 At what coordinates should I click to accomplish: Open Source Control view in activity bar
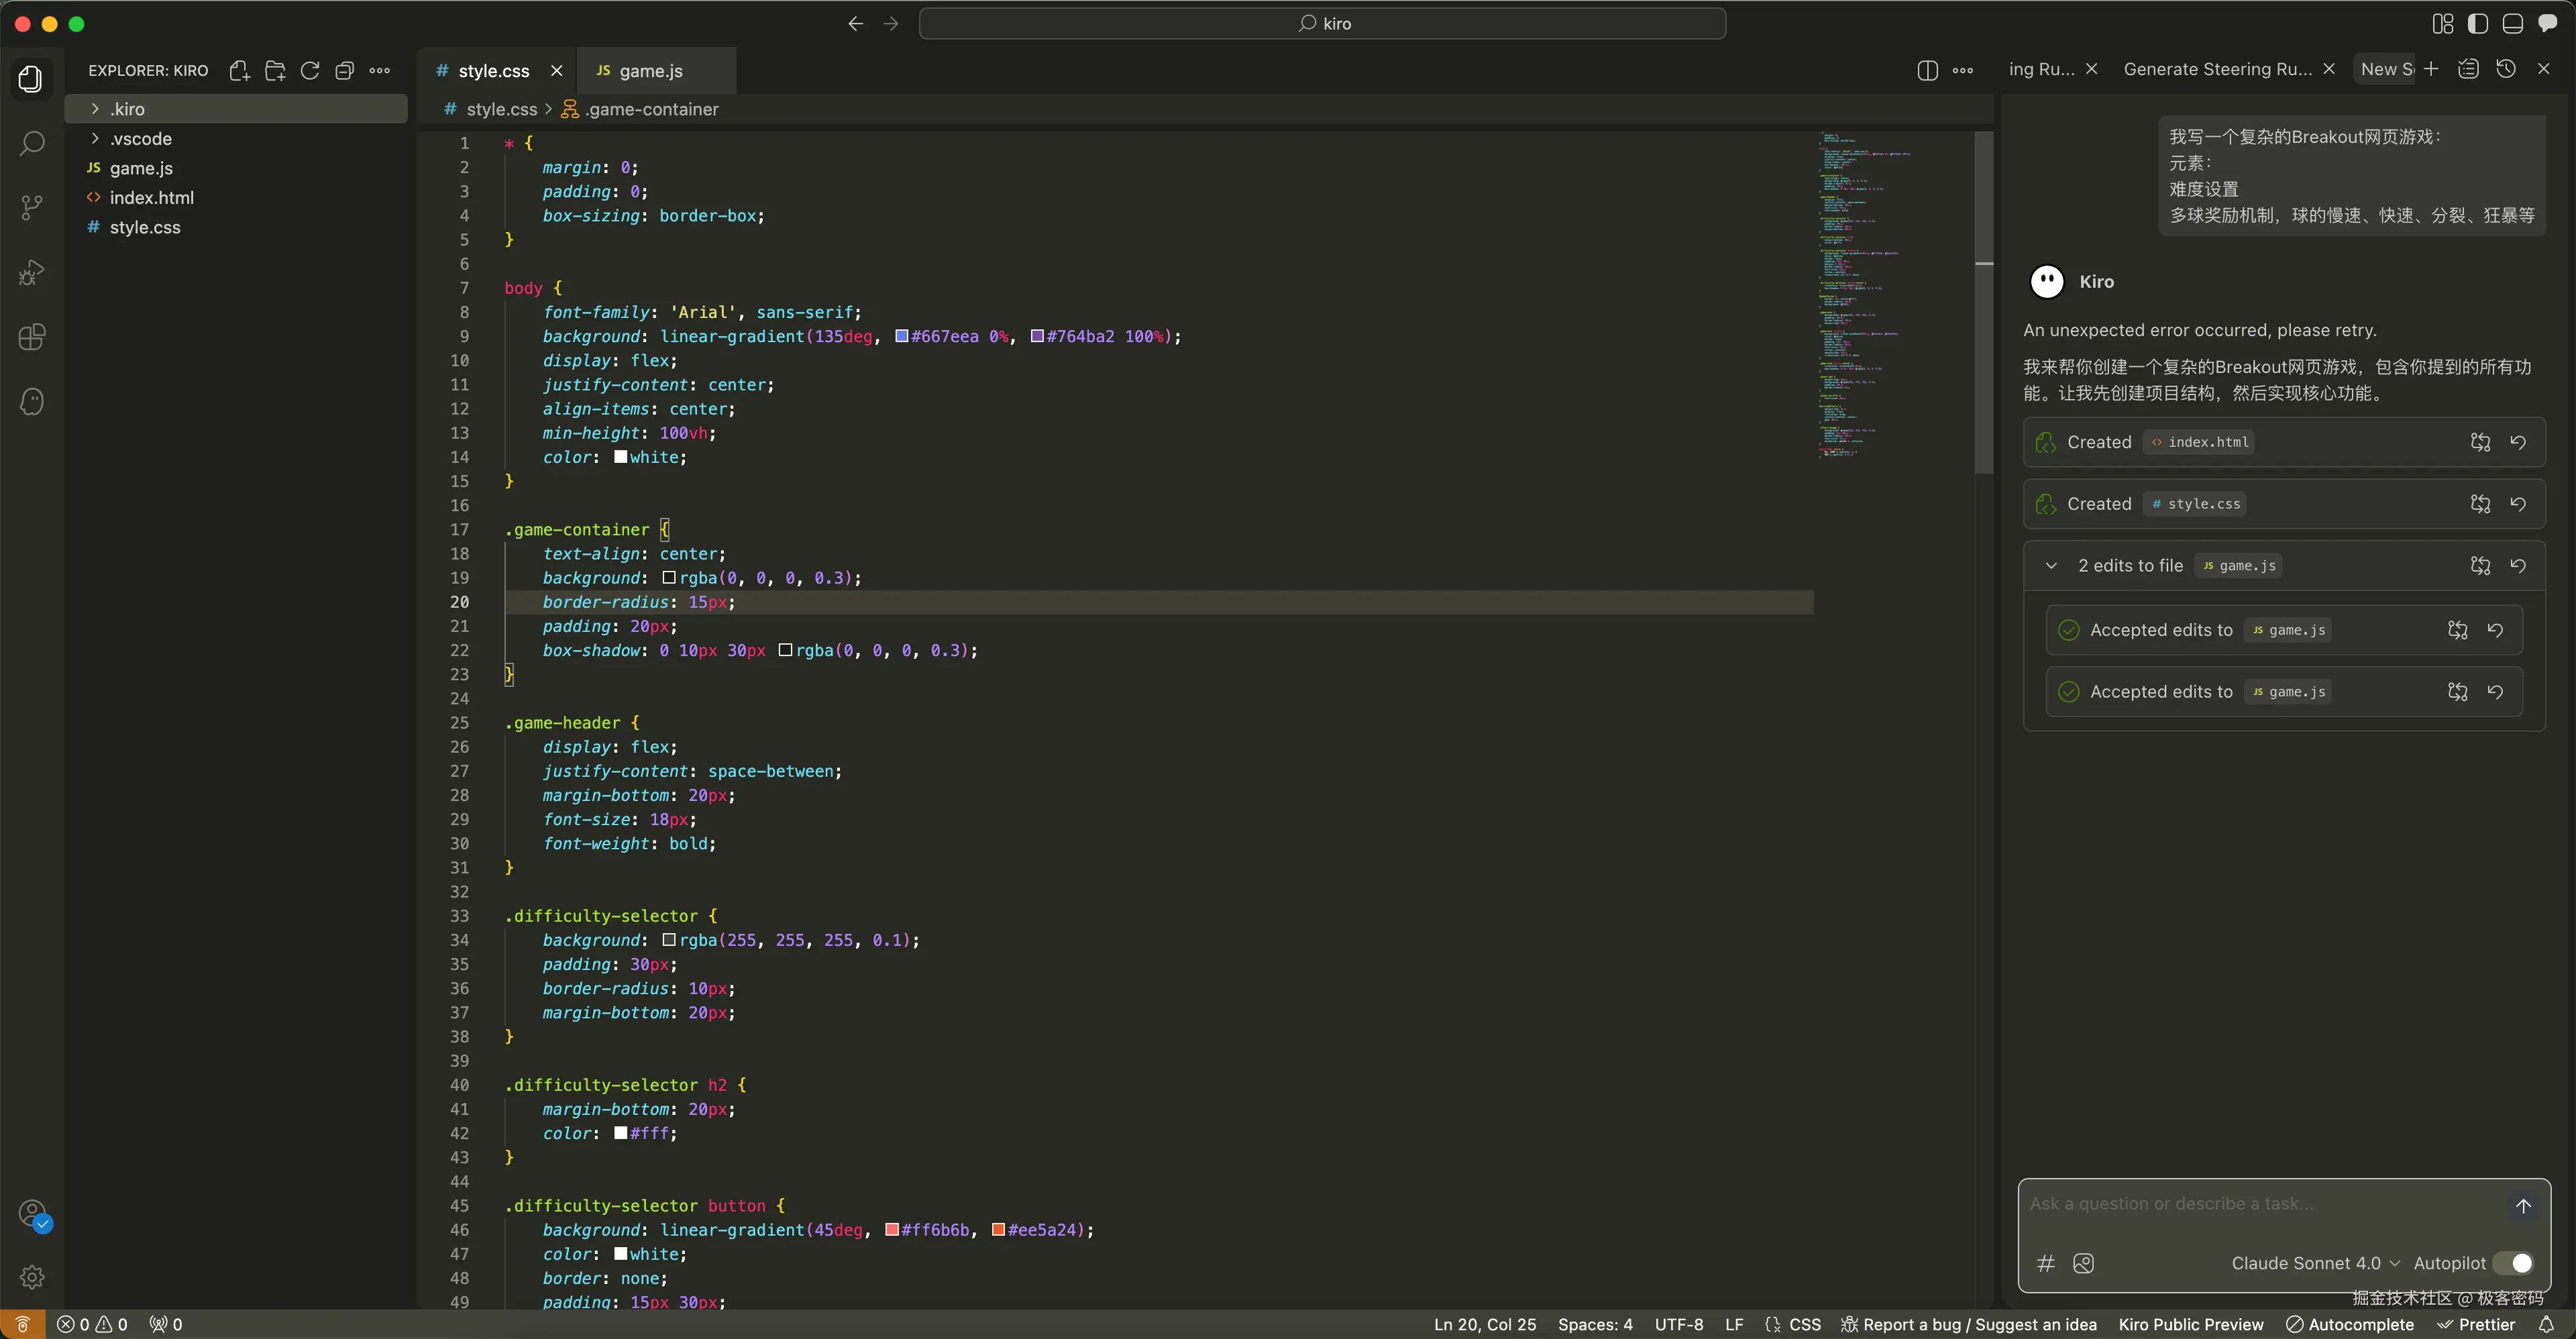point(32,207)
